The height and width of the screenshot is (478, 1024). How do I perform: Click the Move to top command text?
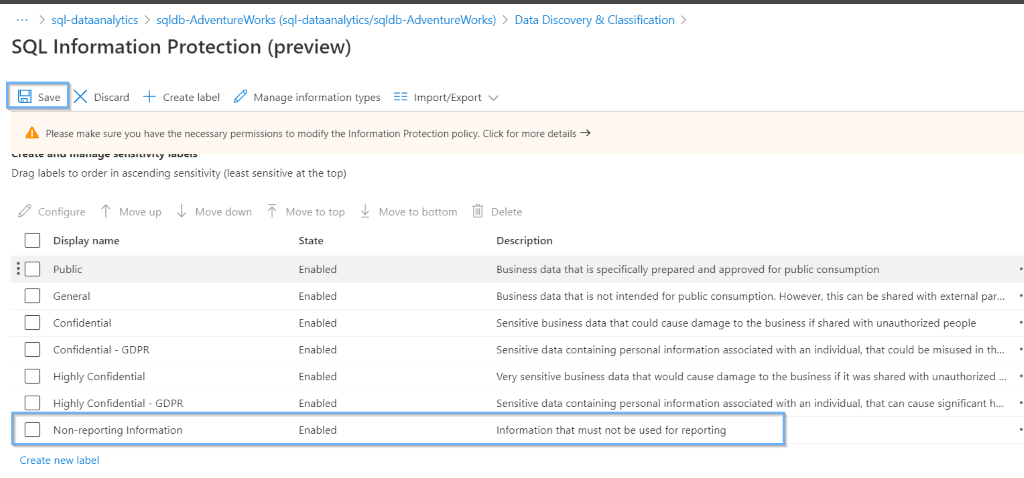pos(315,212)
